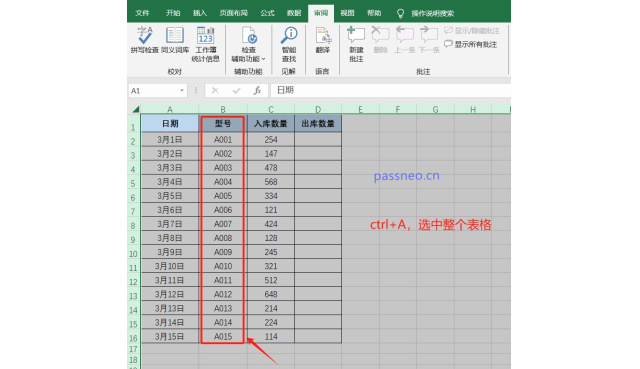
Task: Go to next comment 下一条
Action: [429, 40]
